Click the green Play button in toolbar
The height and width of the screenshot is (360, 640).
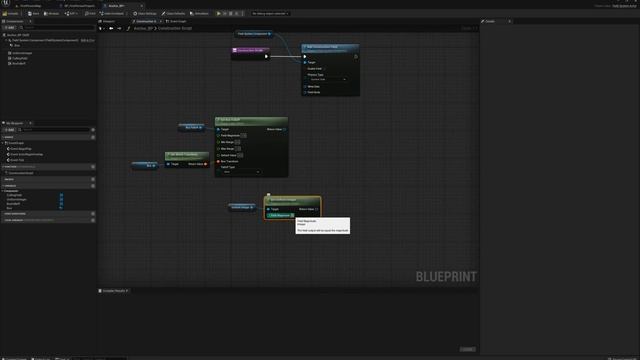(x=219, y=13)
